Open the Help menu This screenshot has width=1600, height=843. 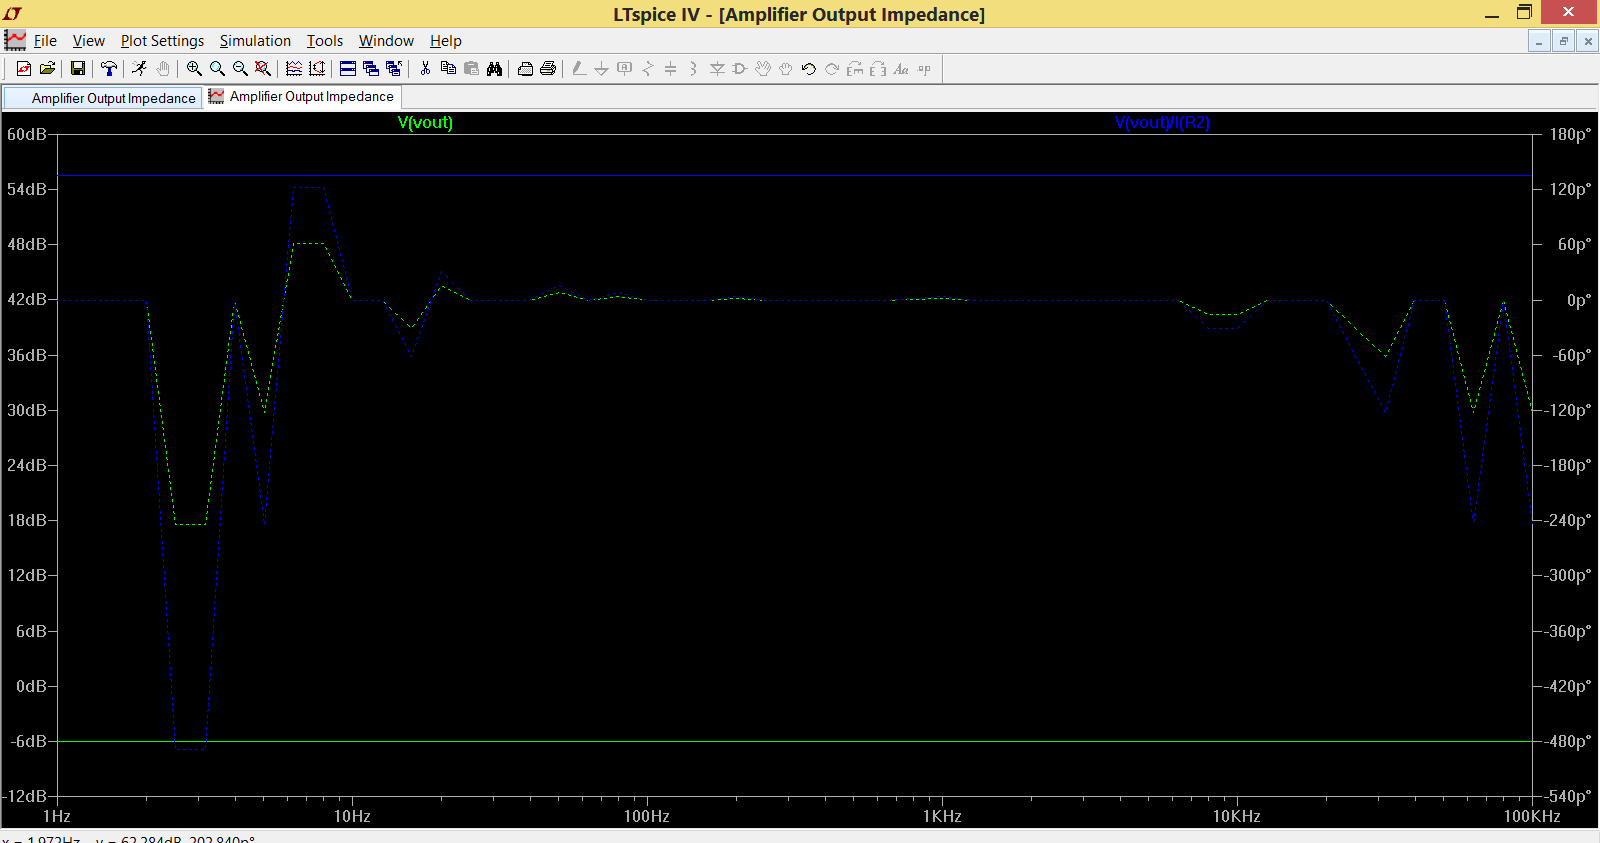coord(446,41)
